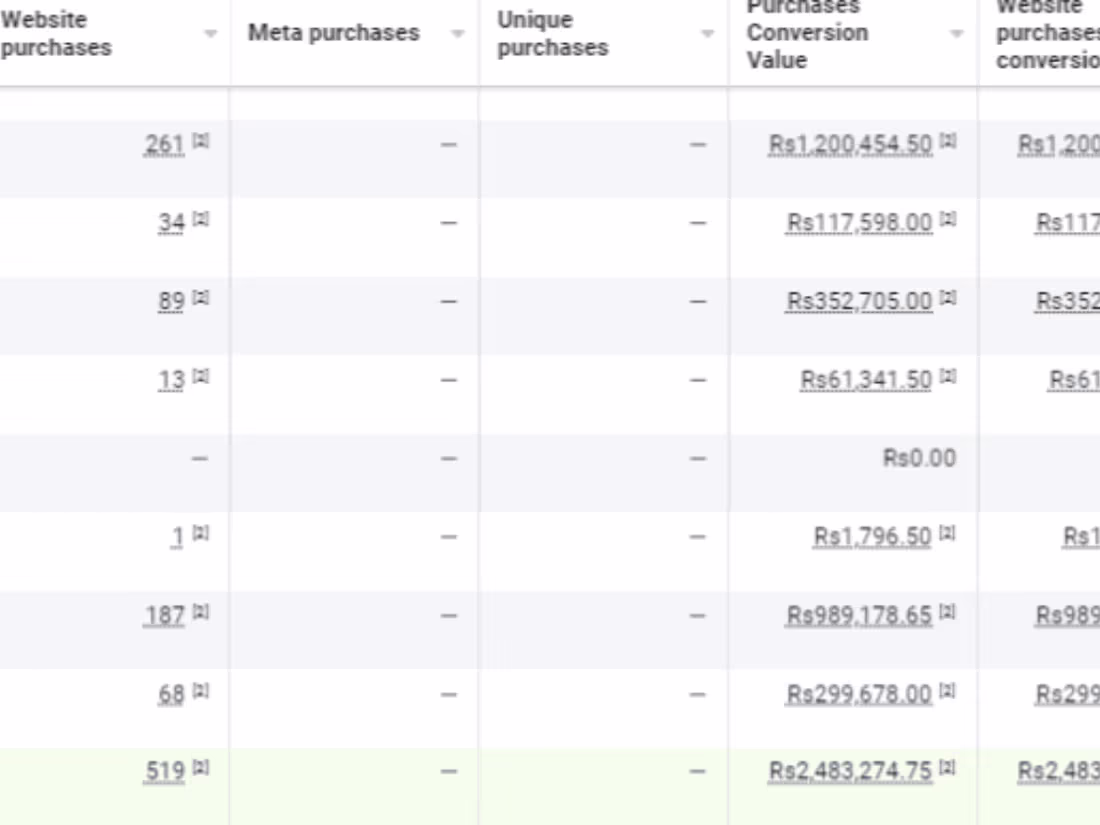
Task: Click the footnote icon beside 261
Action: [x=200, y=142]
